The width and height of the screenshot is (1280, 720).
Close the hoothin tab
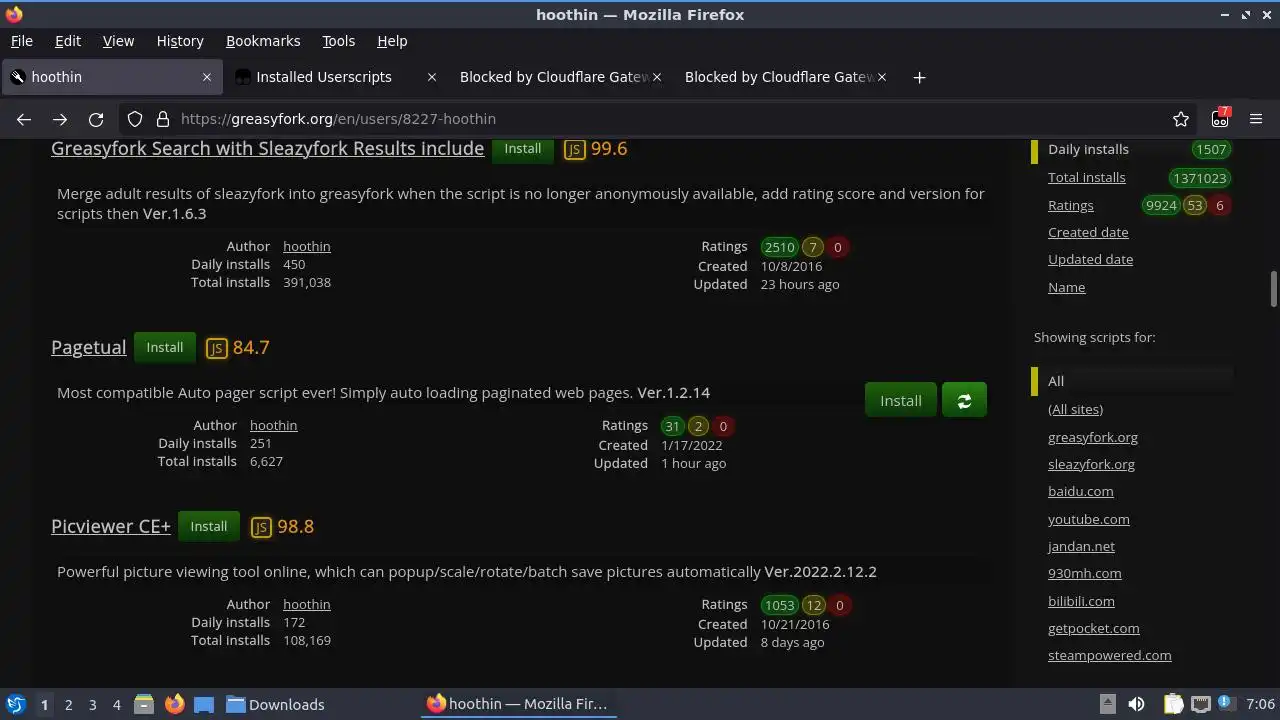207,77
